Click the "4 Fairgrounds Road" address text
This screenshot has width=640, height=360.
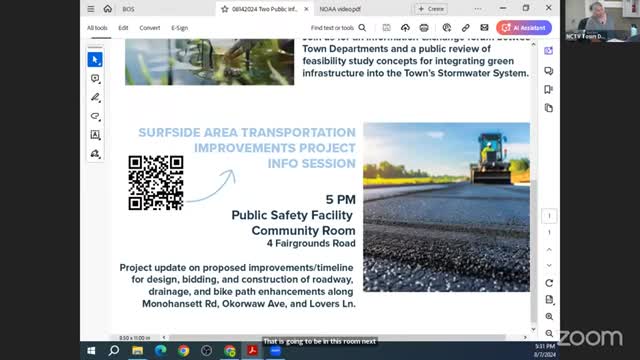point(311,244)
